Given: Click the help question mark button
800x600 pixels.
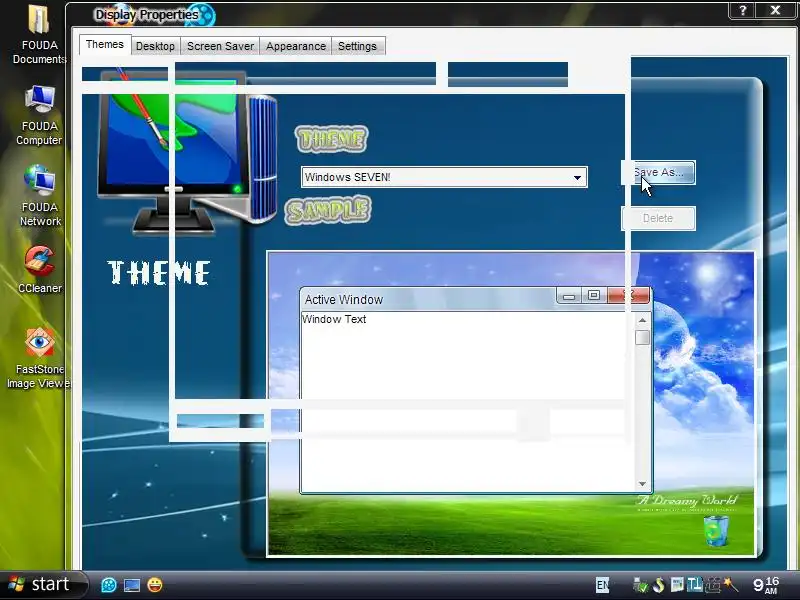Looking at the screenshot, I should pyautogui.click(x=743, y=10).
